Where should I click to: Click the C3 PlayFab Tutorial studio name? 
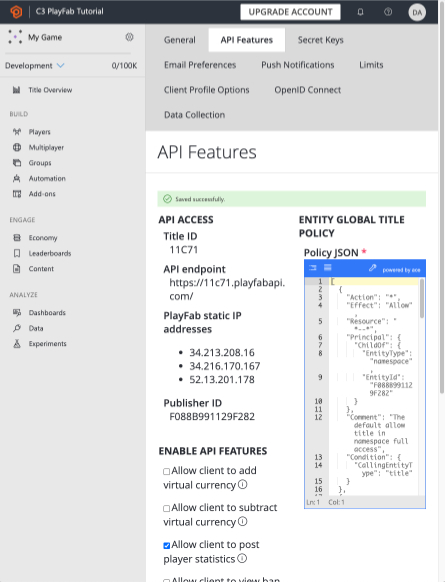[70, 12]
